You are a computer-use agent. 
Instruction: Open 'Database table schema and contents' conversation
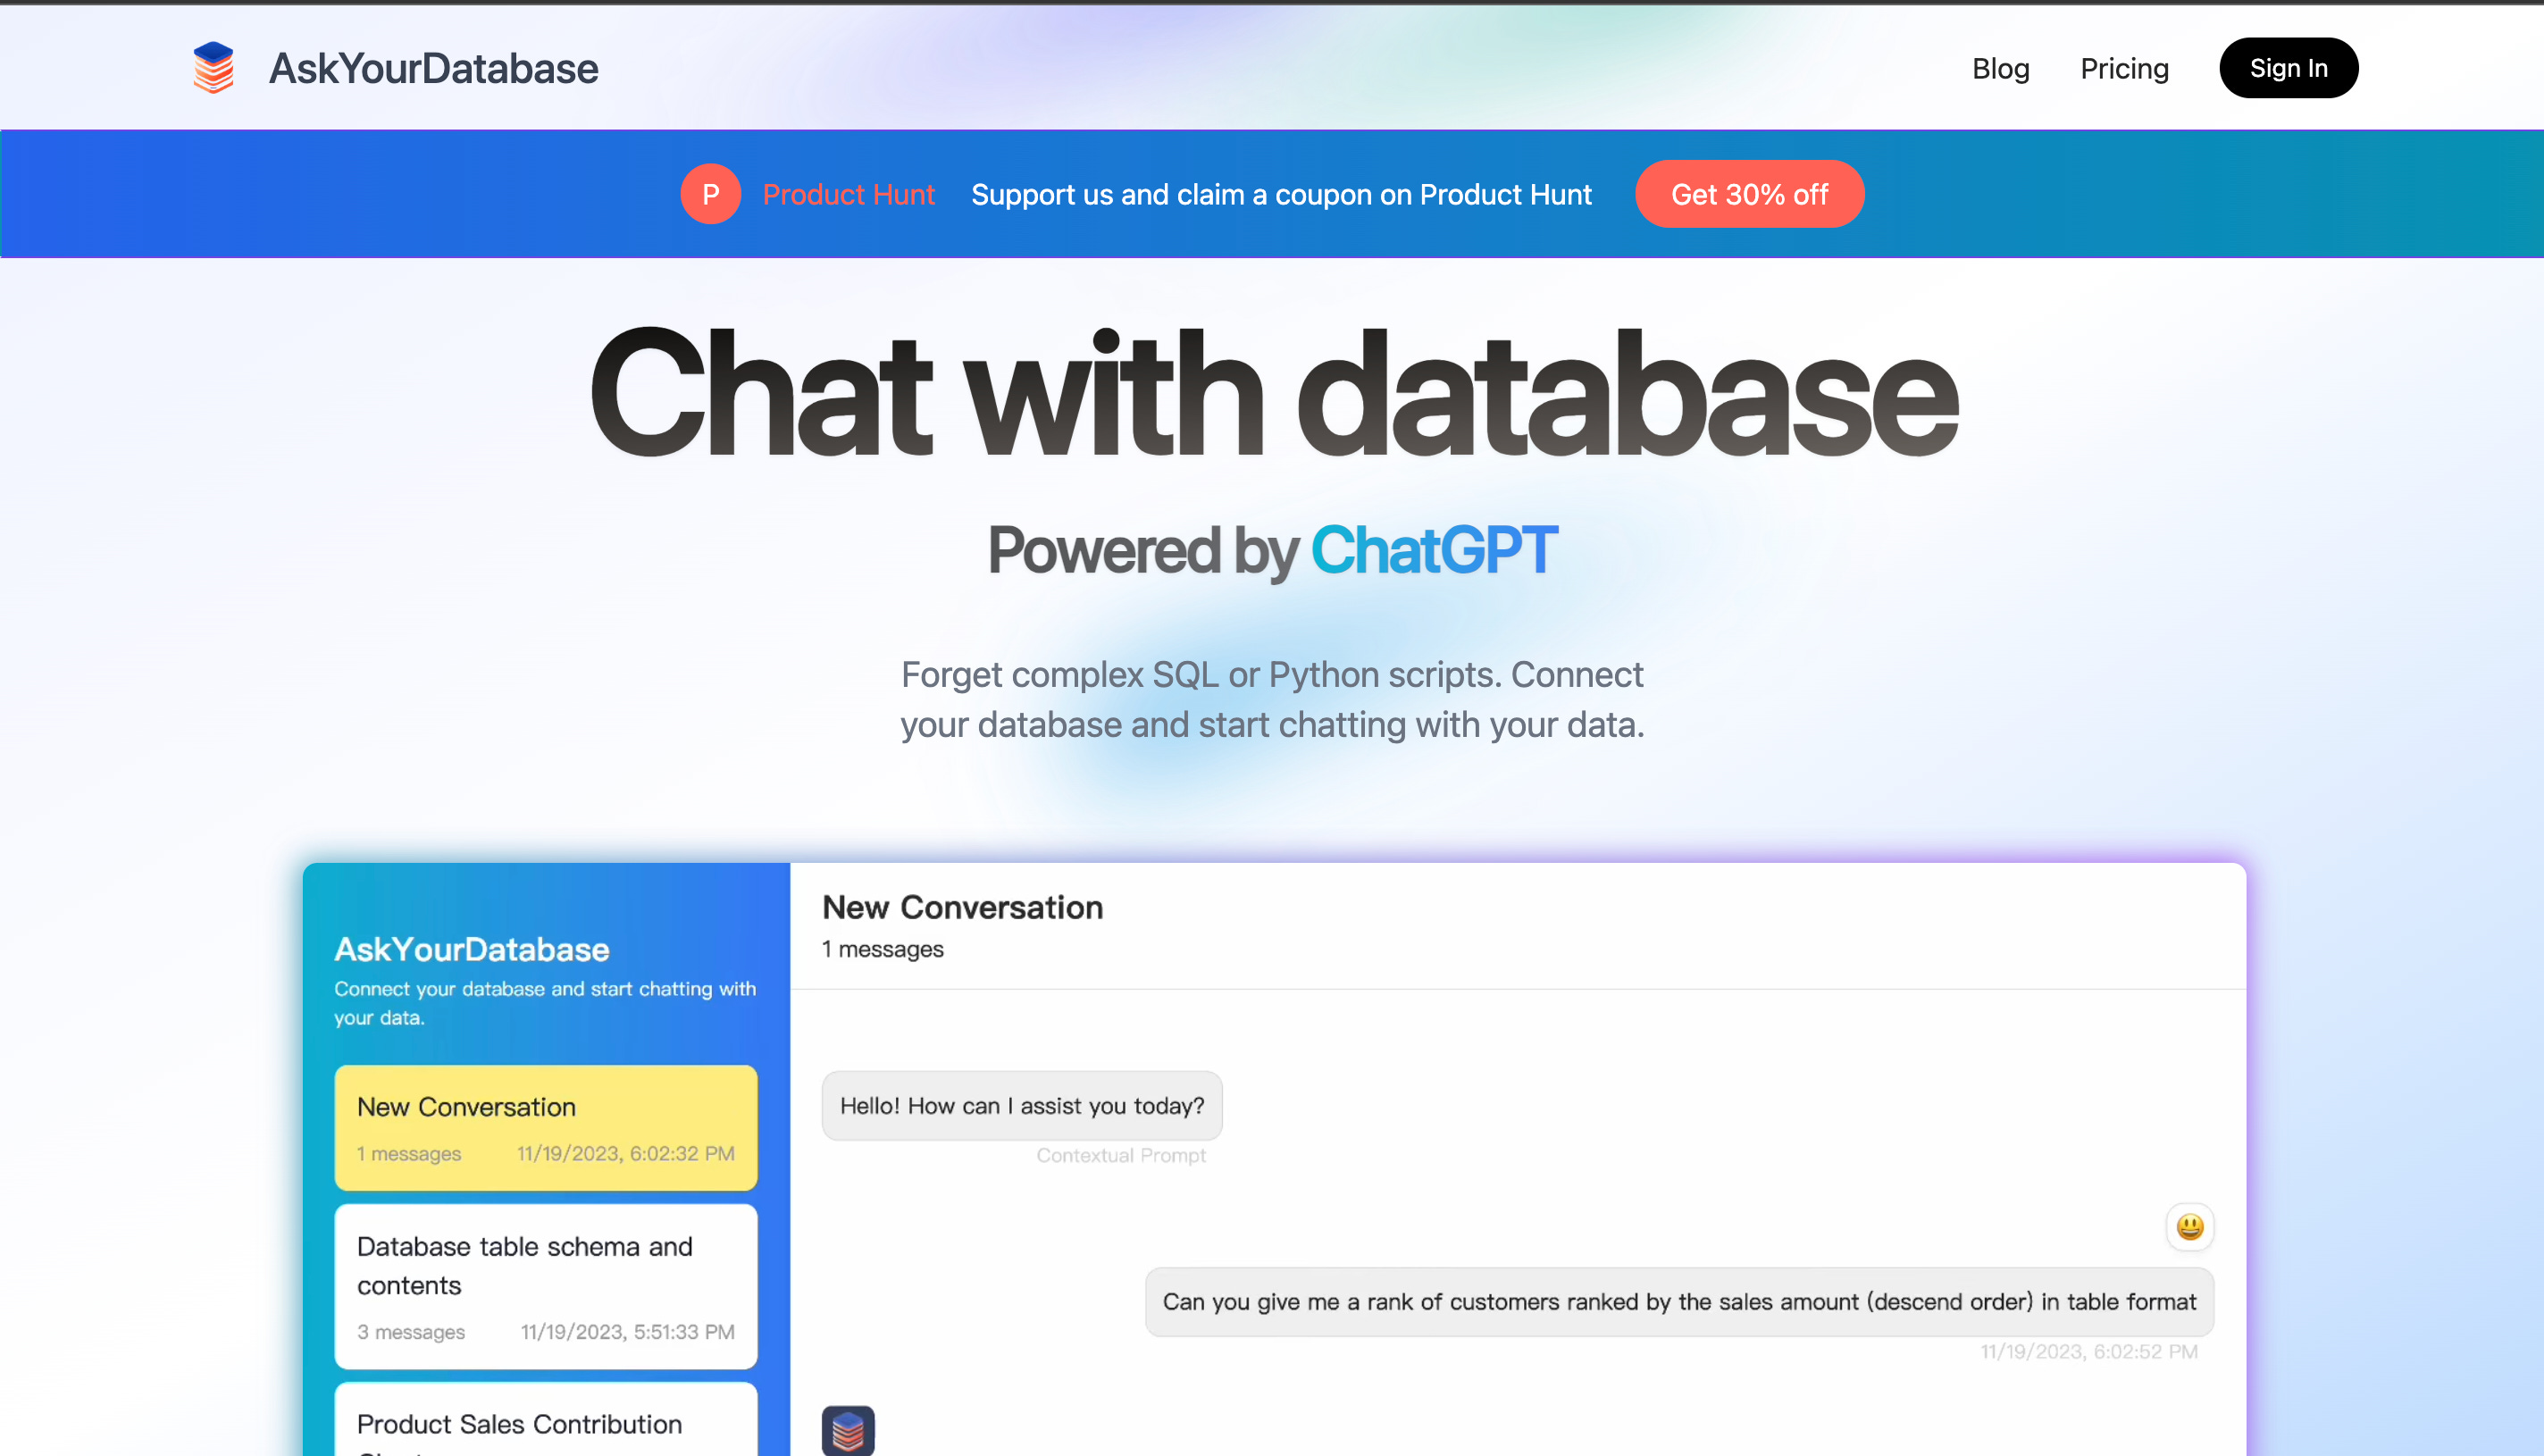(545, 1285)
